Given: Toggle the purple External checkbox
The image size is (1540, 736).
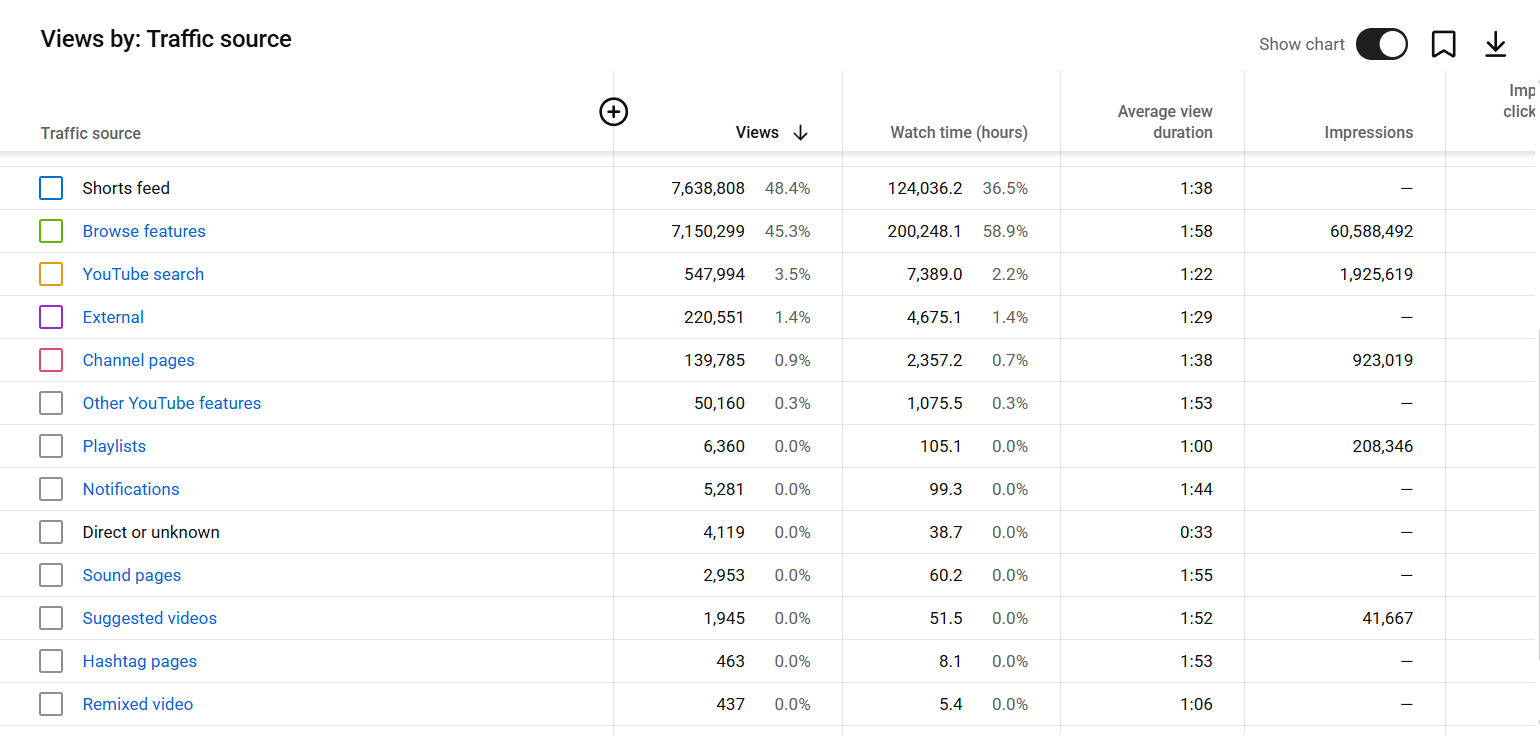Looking at the screenshot, I should click(51, 317).
